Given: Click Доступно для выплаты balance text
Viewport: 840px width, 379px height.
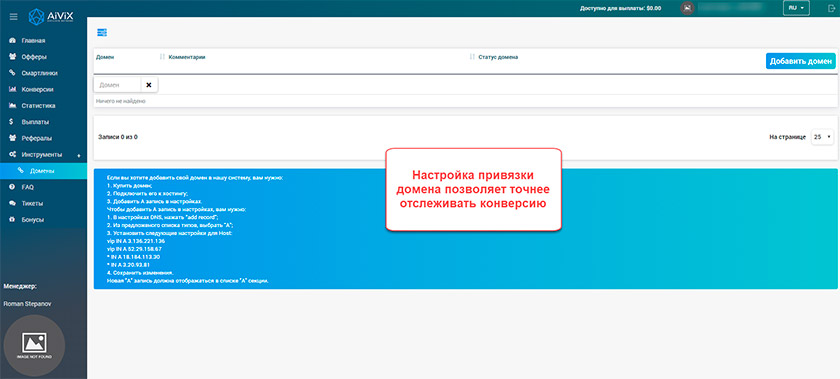Looking at the screenshot, I should [x=620, y=9].
